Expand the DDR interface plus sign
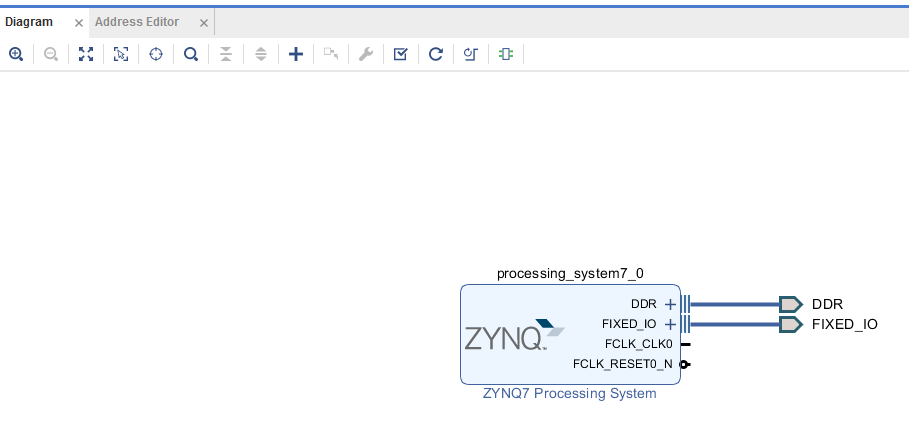909x437 pixels. pos(670,304)
